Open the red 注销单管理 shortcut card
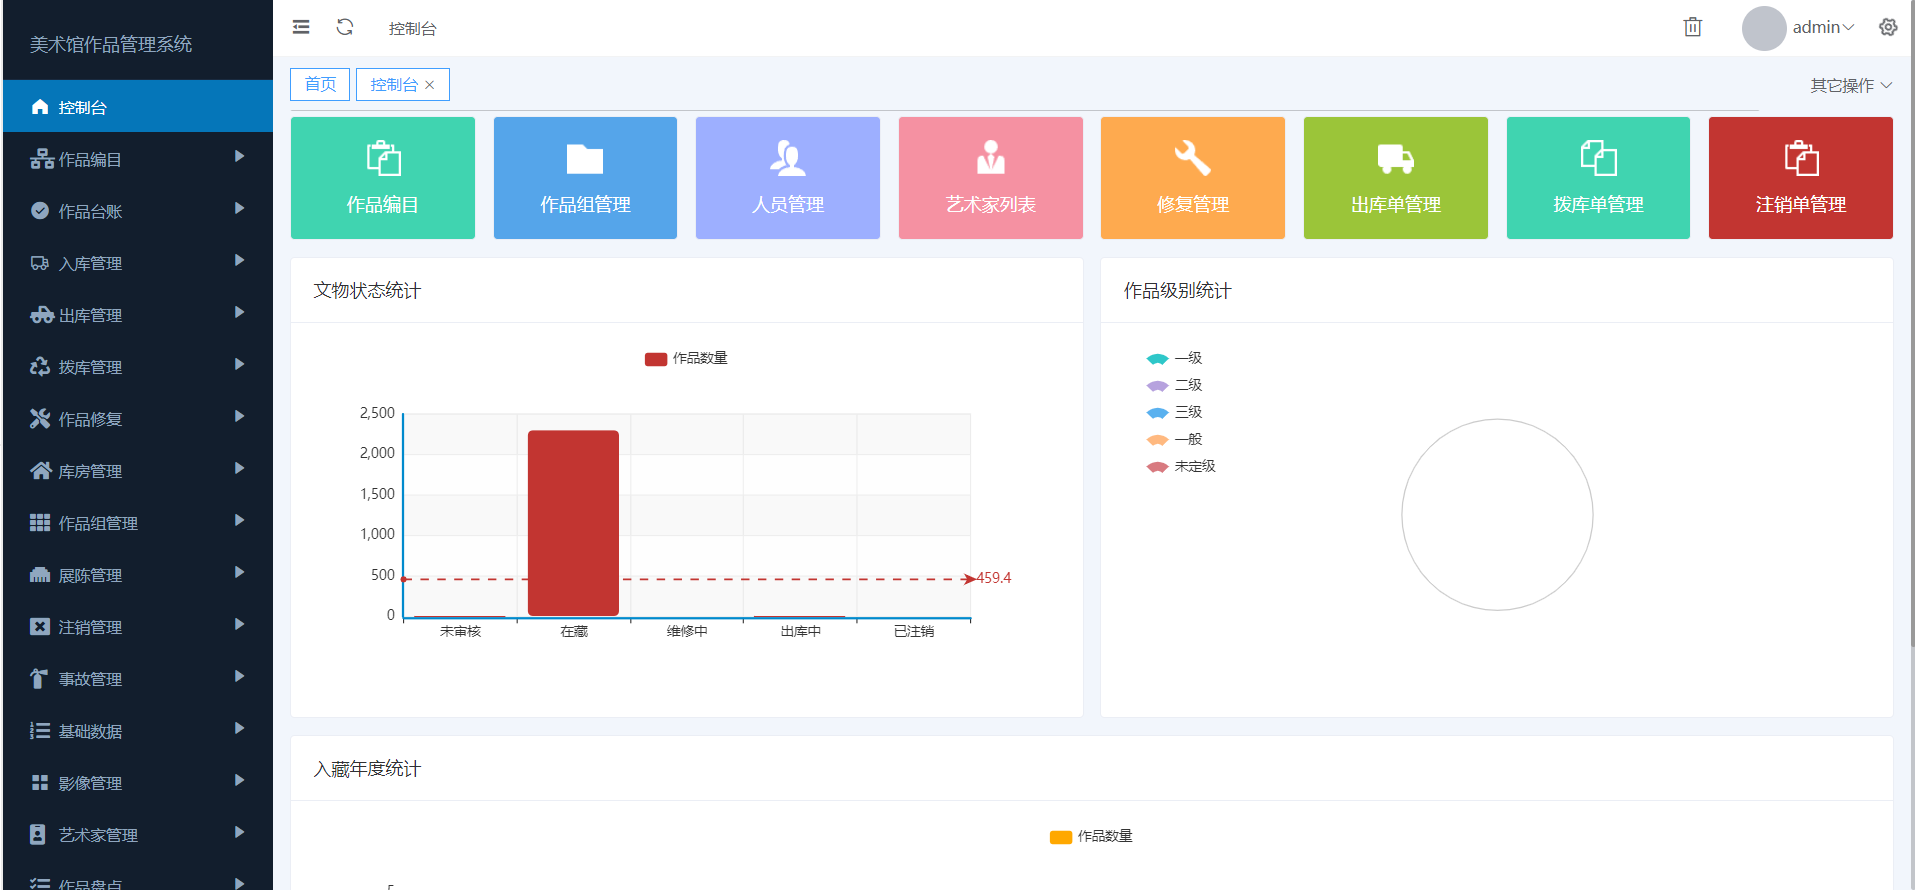Screen dimensions: 1915x890 [x=1801, y=178]
